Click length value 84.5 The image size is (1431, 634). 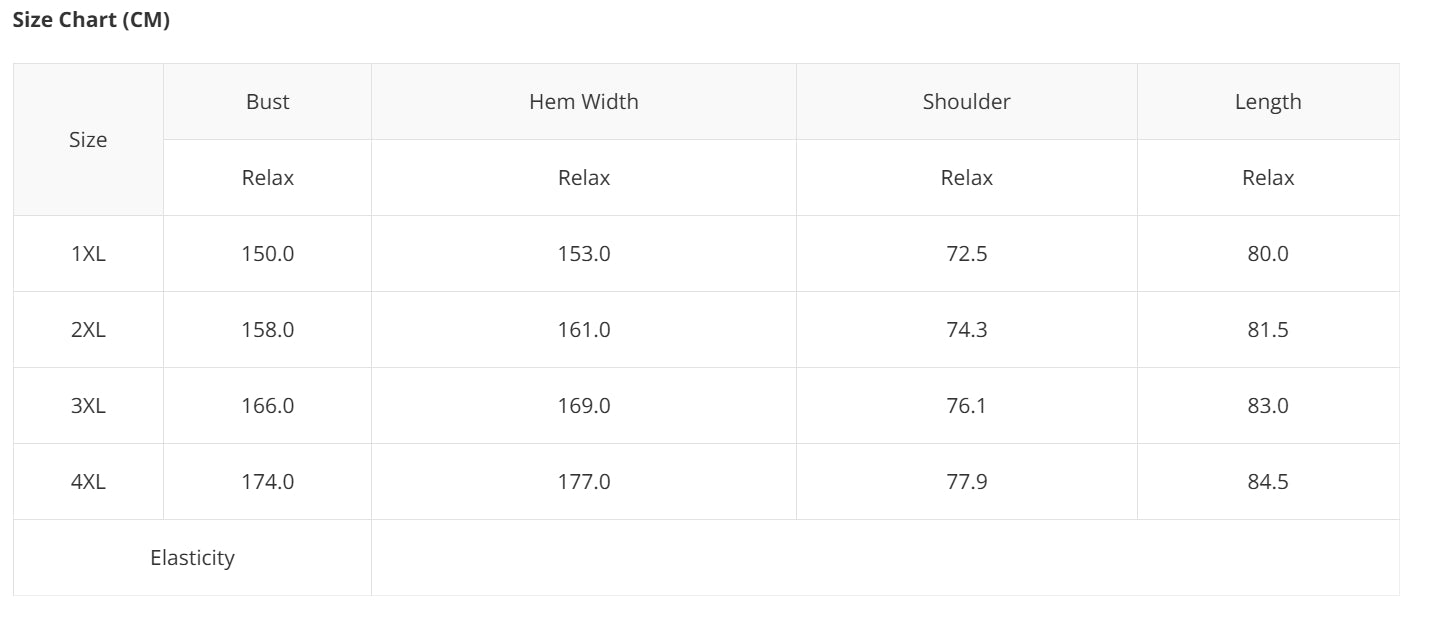pyautogui.click(x=1267, y=482)
